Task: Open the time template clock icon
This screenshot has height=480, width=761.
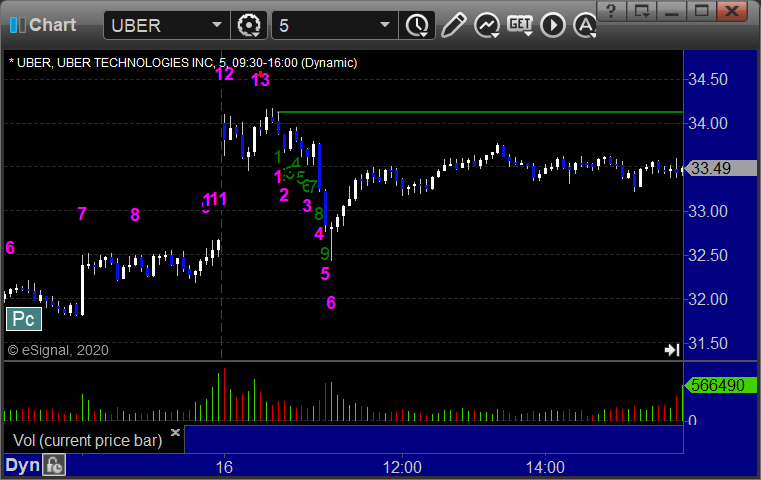Action: pos(417,25)
